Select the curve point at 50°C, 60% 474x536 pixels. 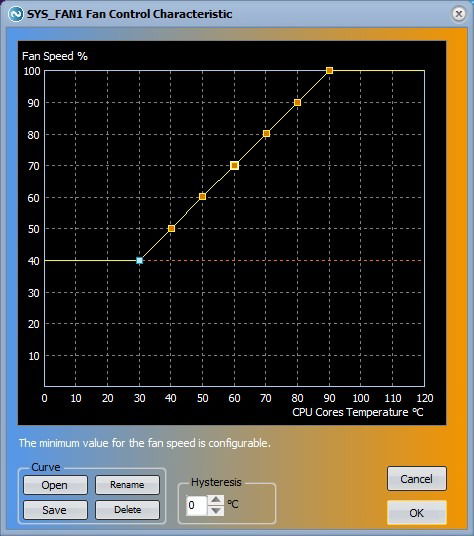[x=202, y=197]
